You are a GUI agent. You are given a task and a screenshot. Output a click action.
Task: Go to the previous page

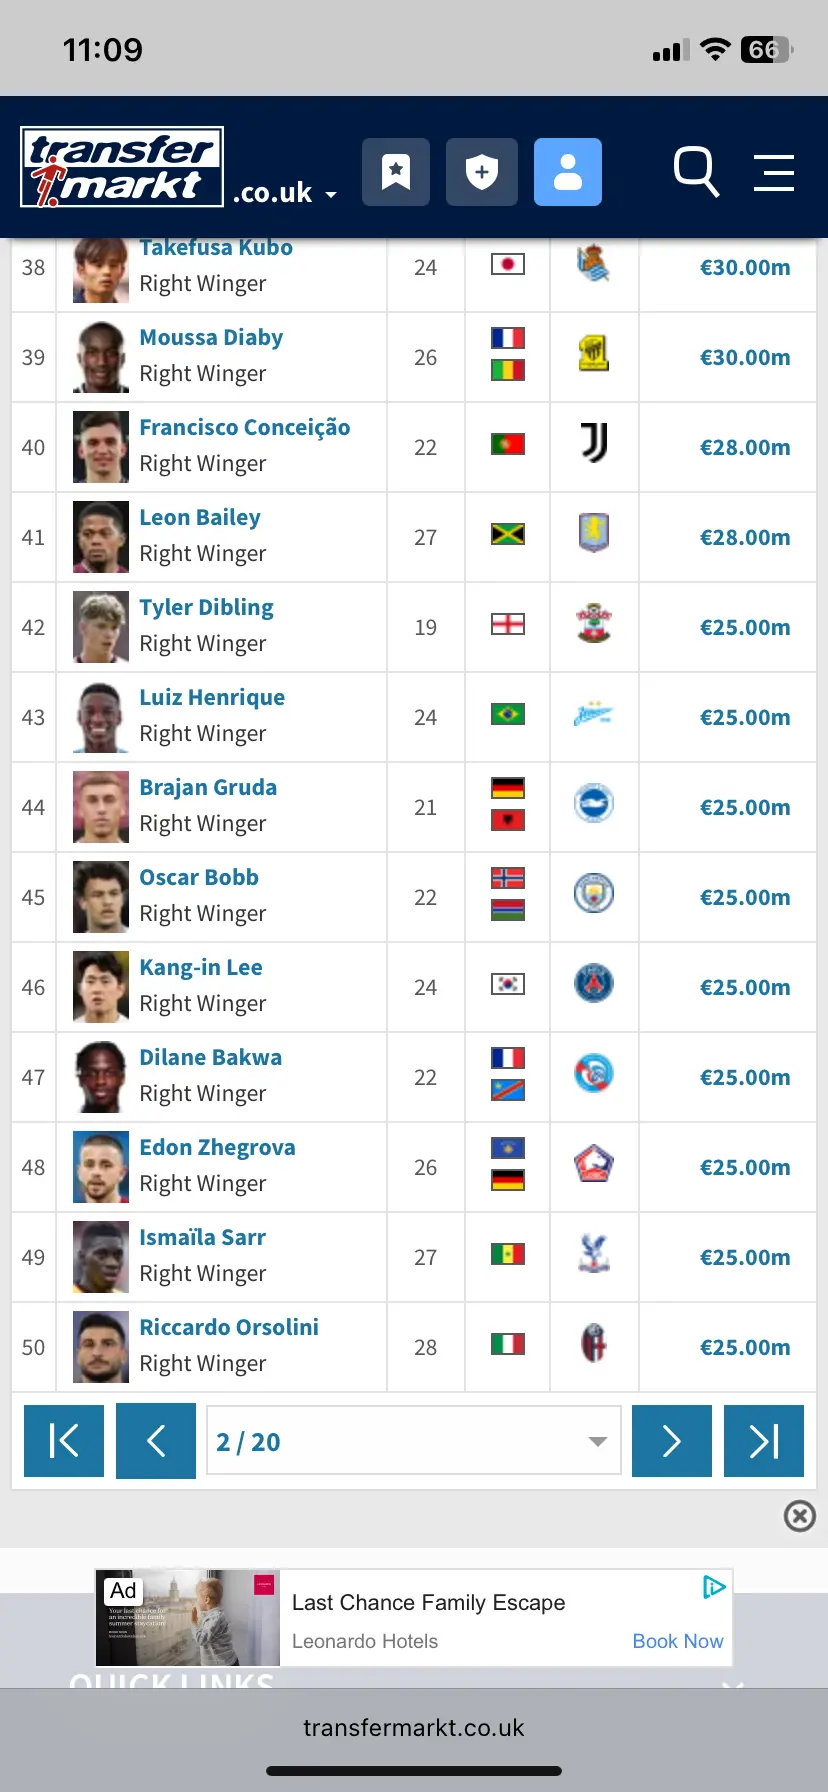[156, 1441]
